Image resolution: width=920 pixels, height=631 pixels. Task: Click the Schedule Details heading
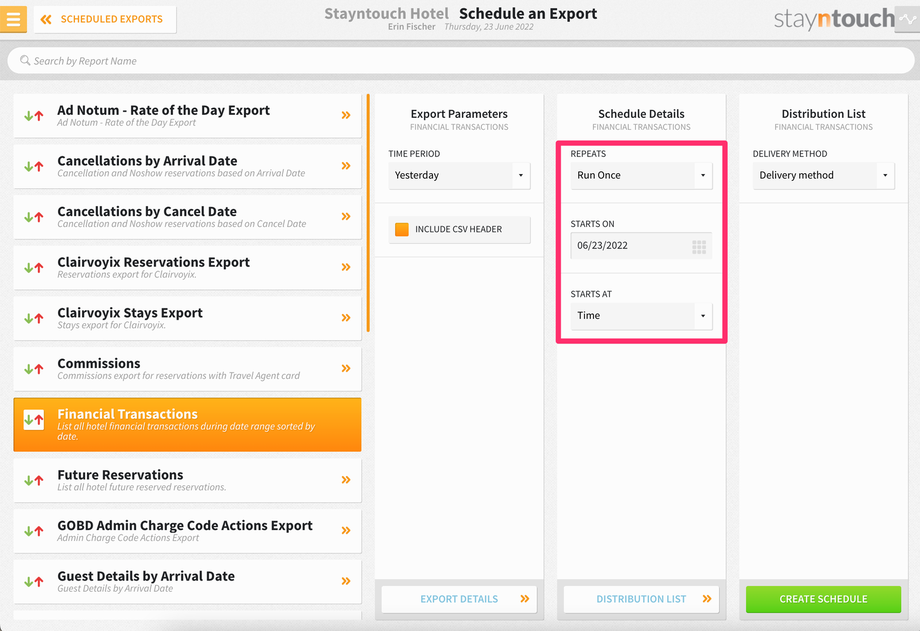click(x=641, y=114)
